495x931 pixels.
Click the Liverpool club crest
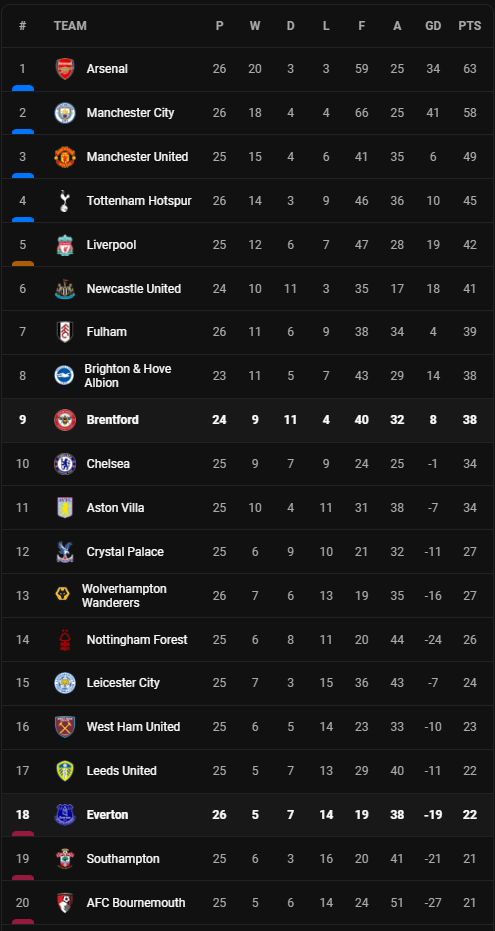[x=65, y=245]
